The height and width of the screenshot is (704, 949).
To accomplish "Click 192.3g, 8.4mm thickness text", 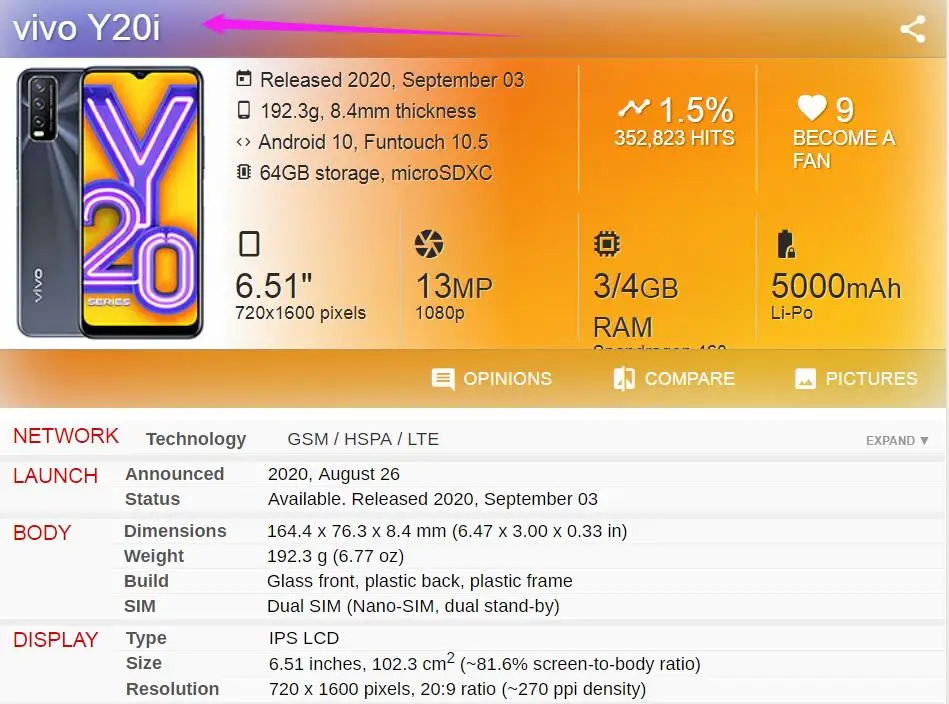I will click(368, 111).
